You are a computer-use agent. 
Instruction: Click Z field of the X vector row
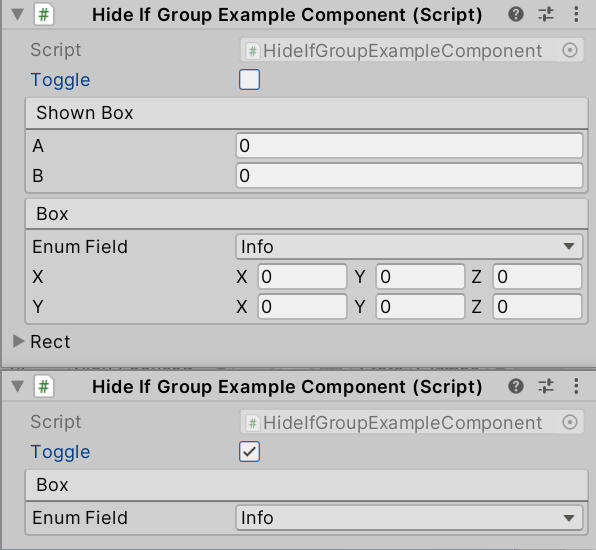click(537, 276)
